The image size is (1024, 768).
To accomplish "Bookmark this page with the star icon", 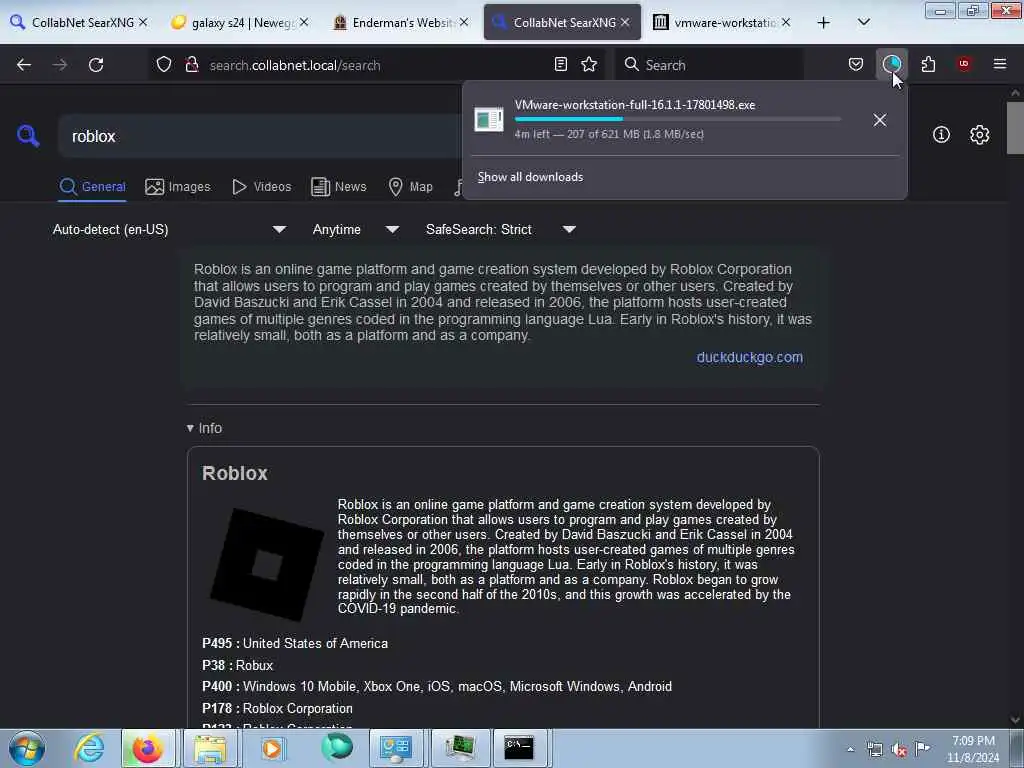I will (x=589, y=65).
